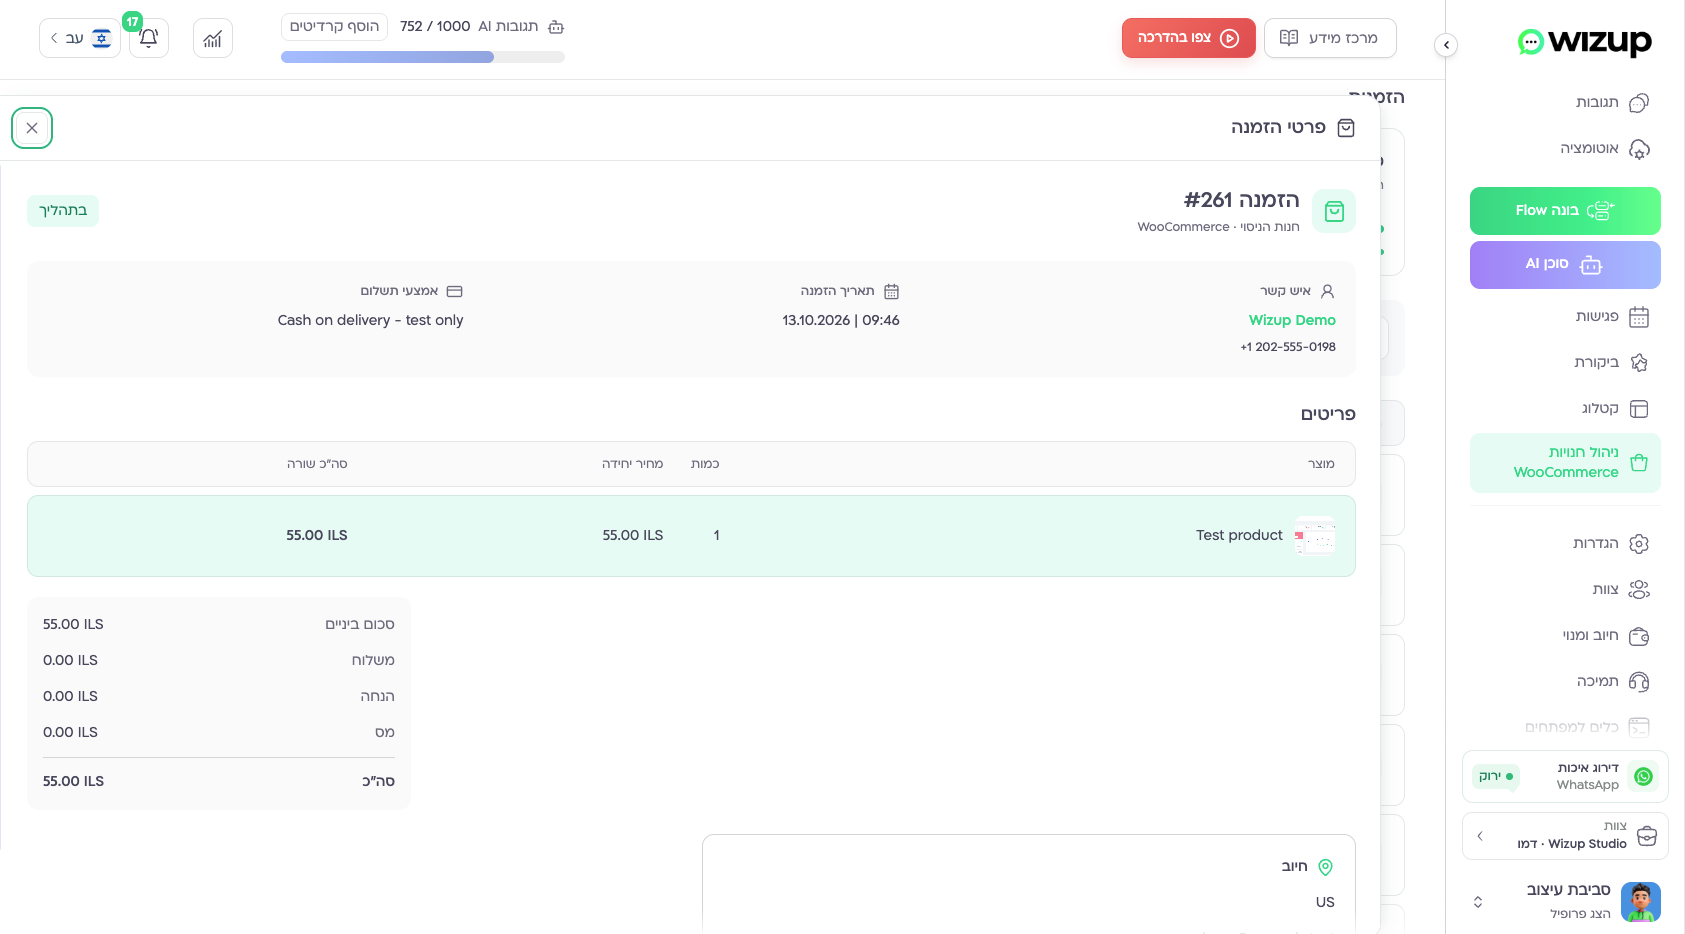The height and width of the screenshot is (934, 1685).
Task: Click the אמצעי תשלום card icon
Action: click(455, 292)
